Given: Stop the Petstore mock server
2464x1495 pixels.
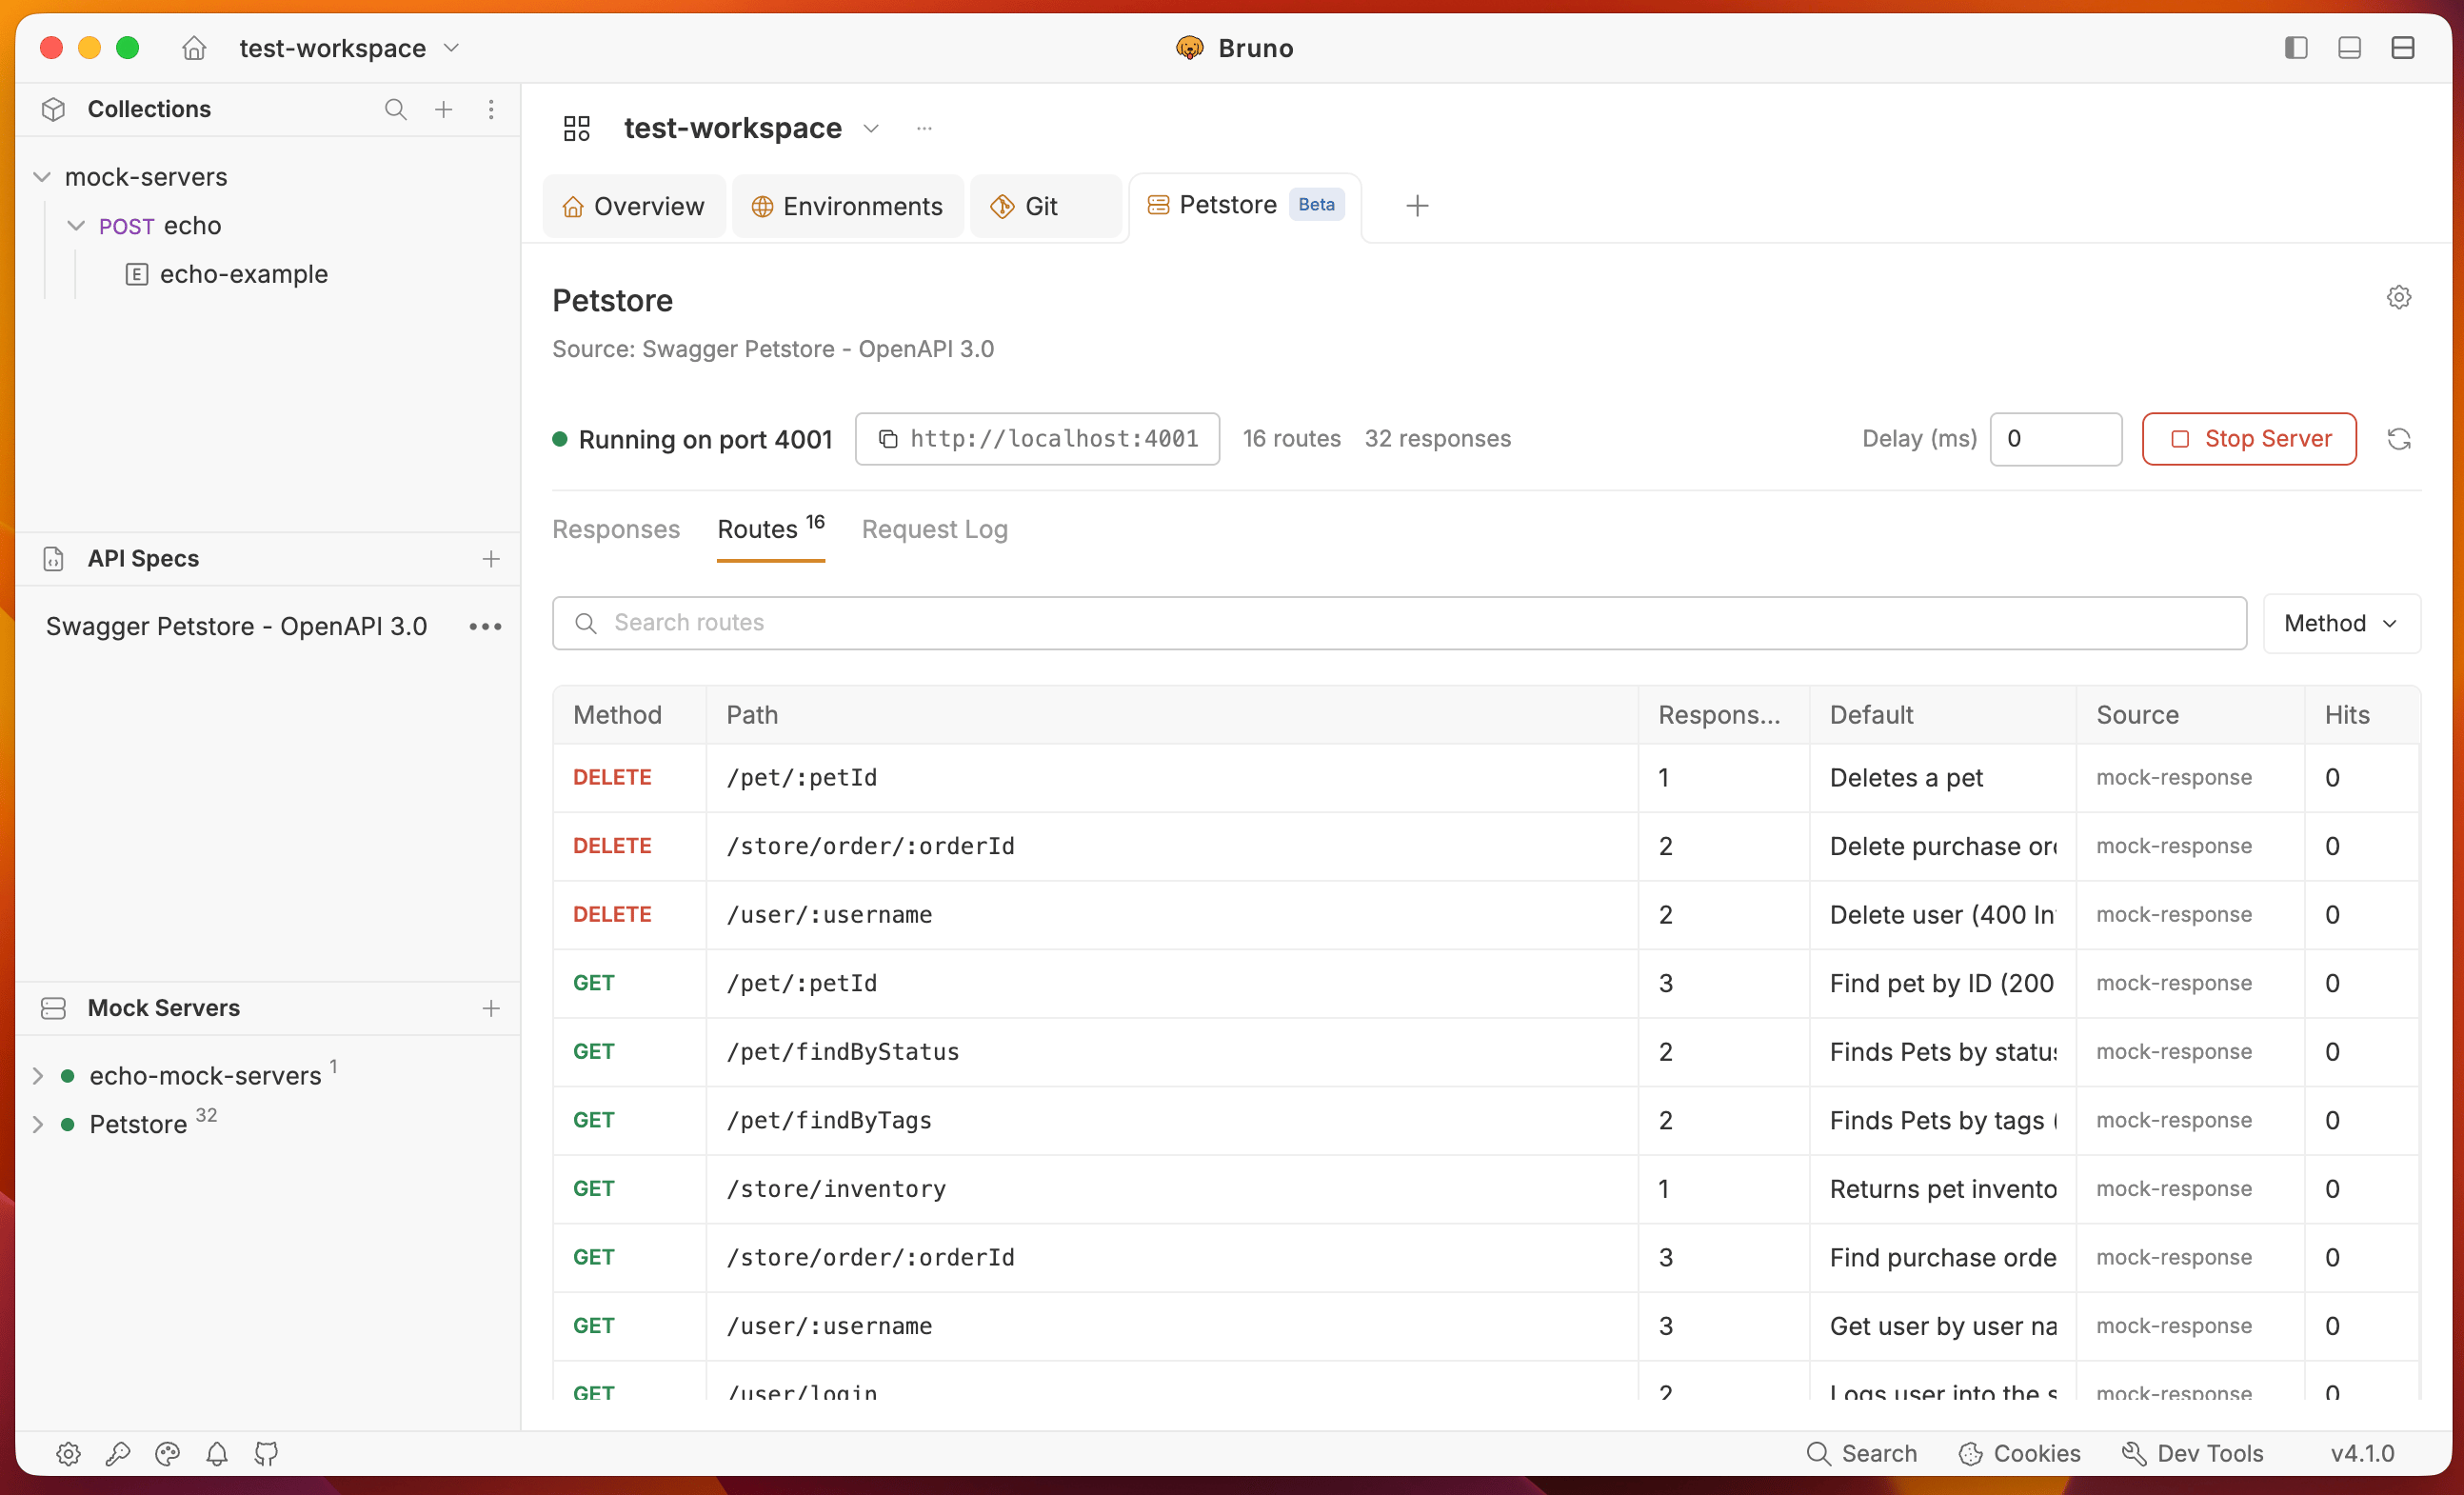Looking at the screenshot, I should pos(2249,439).
